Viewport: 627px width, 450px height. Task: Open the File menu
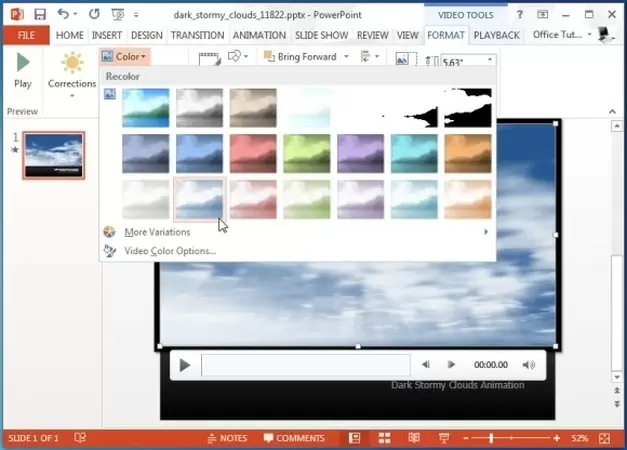point(25,35)
